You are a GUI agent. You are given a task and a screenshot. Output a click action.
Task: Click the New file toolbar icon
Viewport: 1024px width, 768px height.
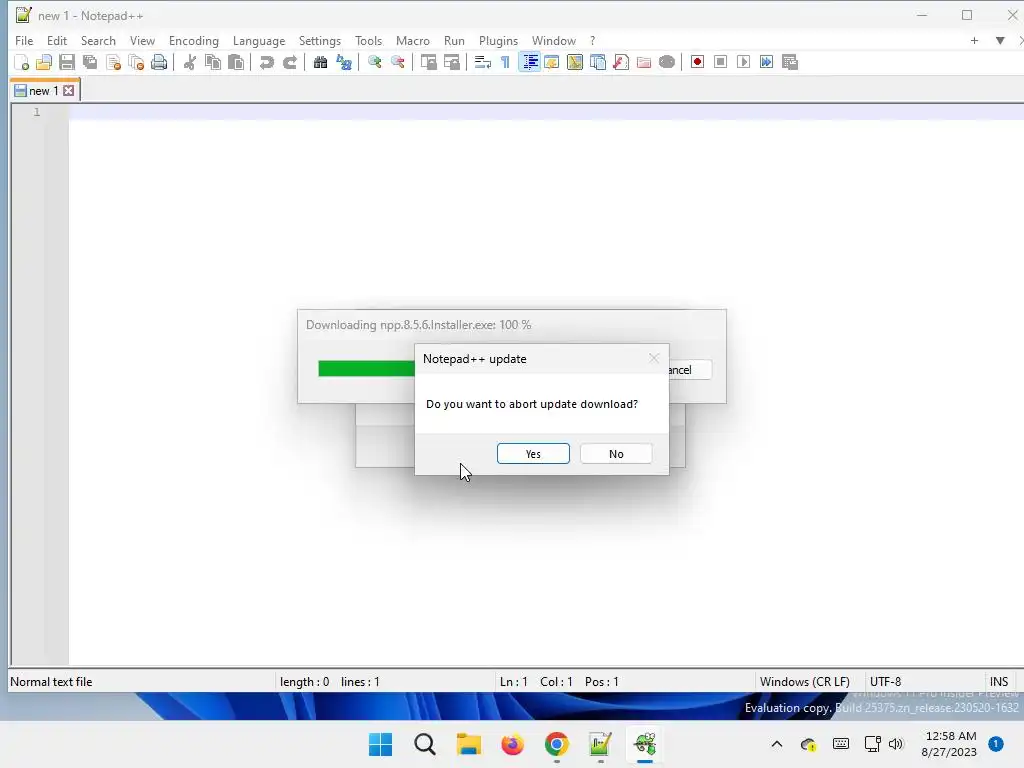click(x=21, y=62)
